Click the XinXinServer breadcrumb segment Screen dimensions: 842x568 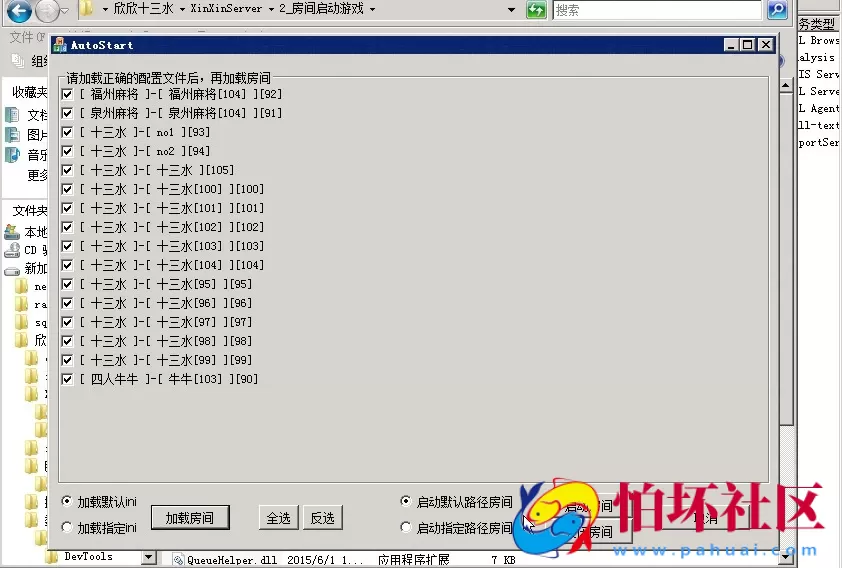(226, 9)
